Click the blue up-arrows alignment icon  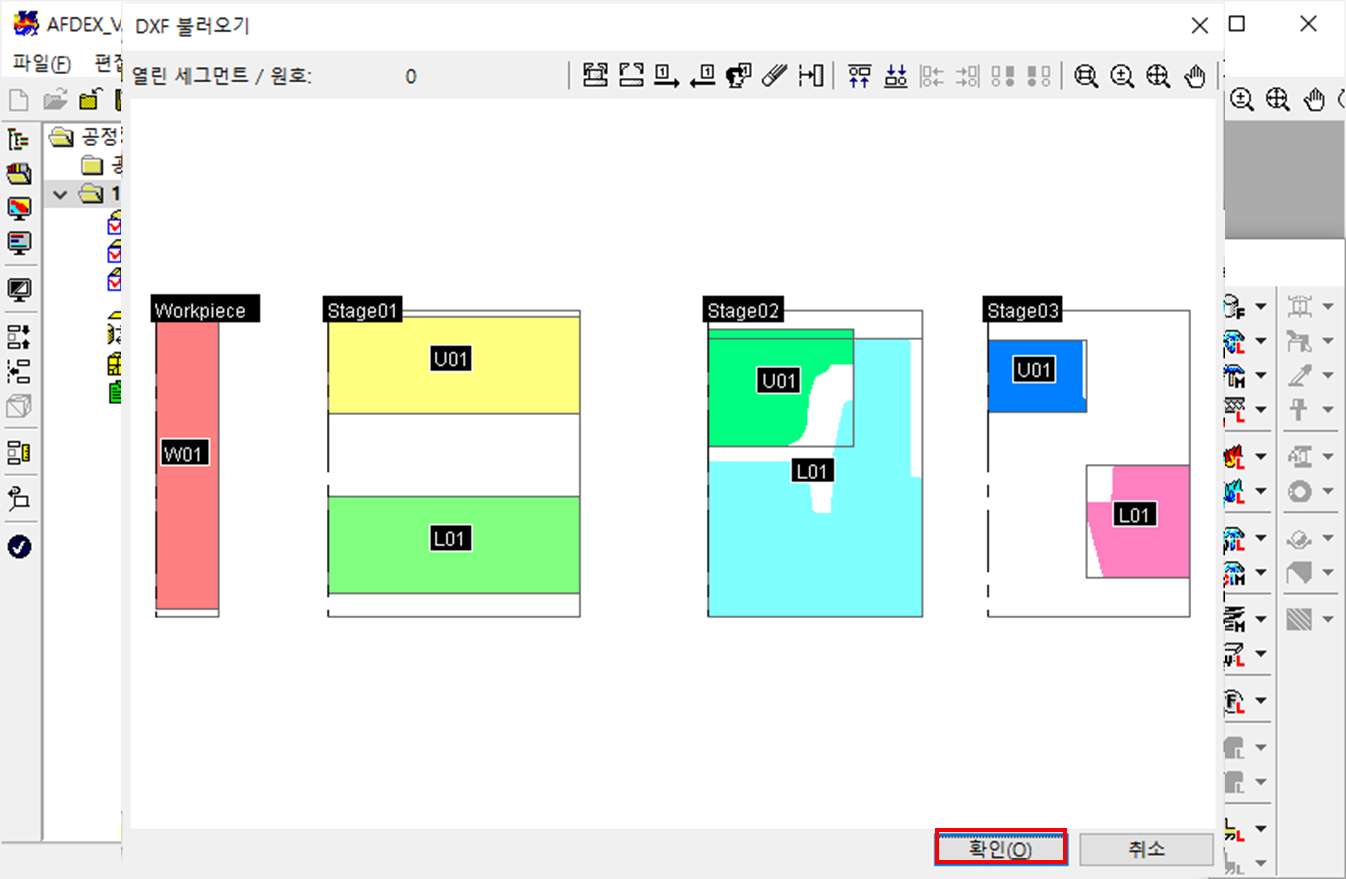859,76
